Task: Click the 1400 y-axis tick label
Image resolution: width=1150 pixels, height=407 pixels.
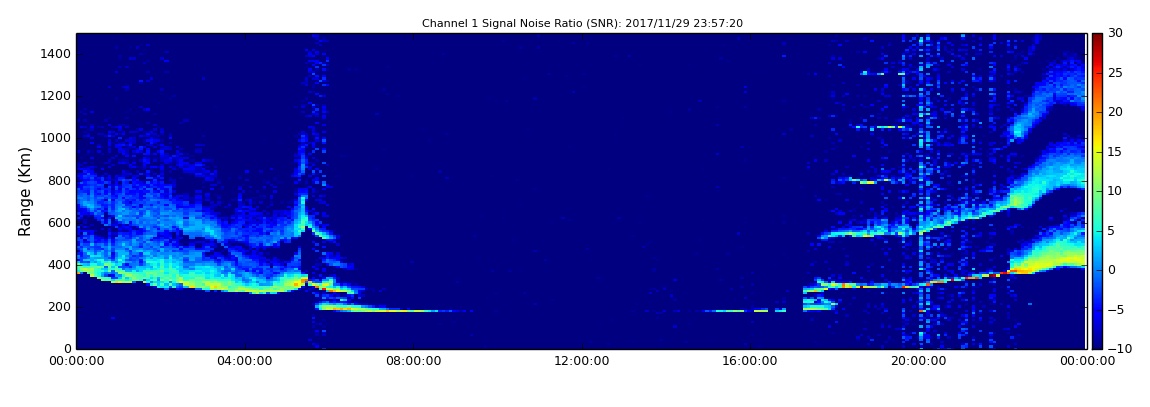Action: (55, 54)
